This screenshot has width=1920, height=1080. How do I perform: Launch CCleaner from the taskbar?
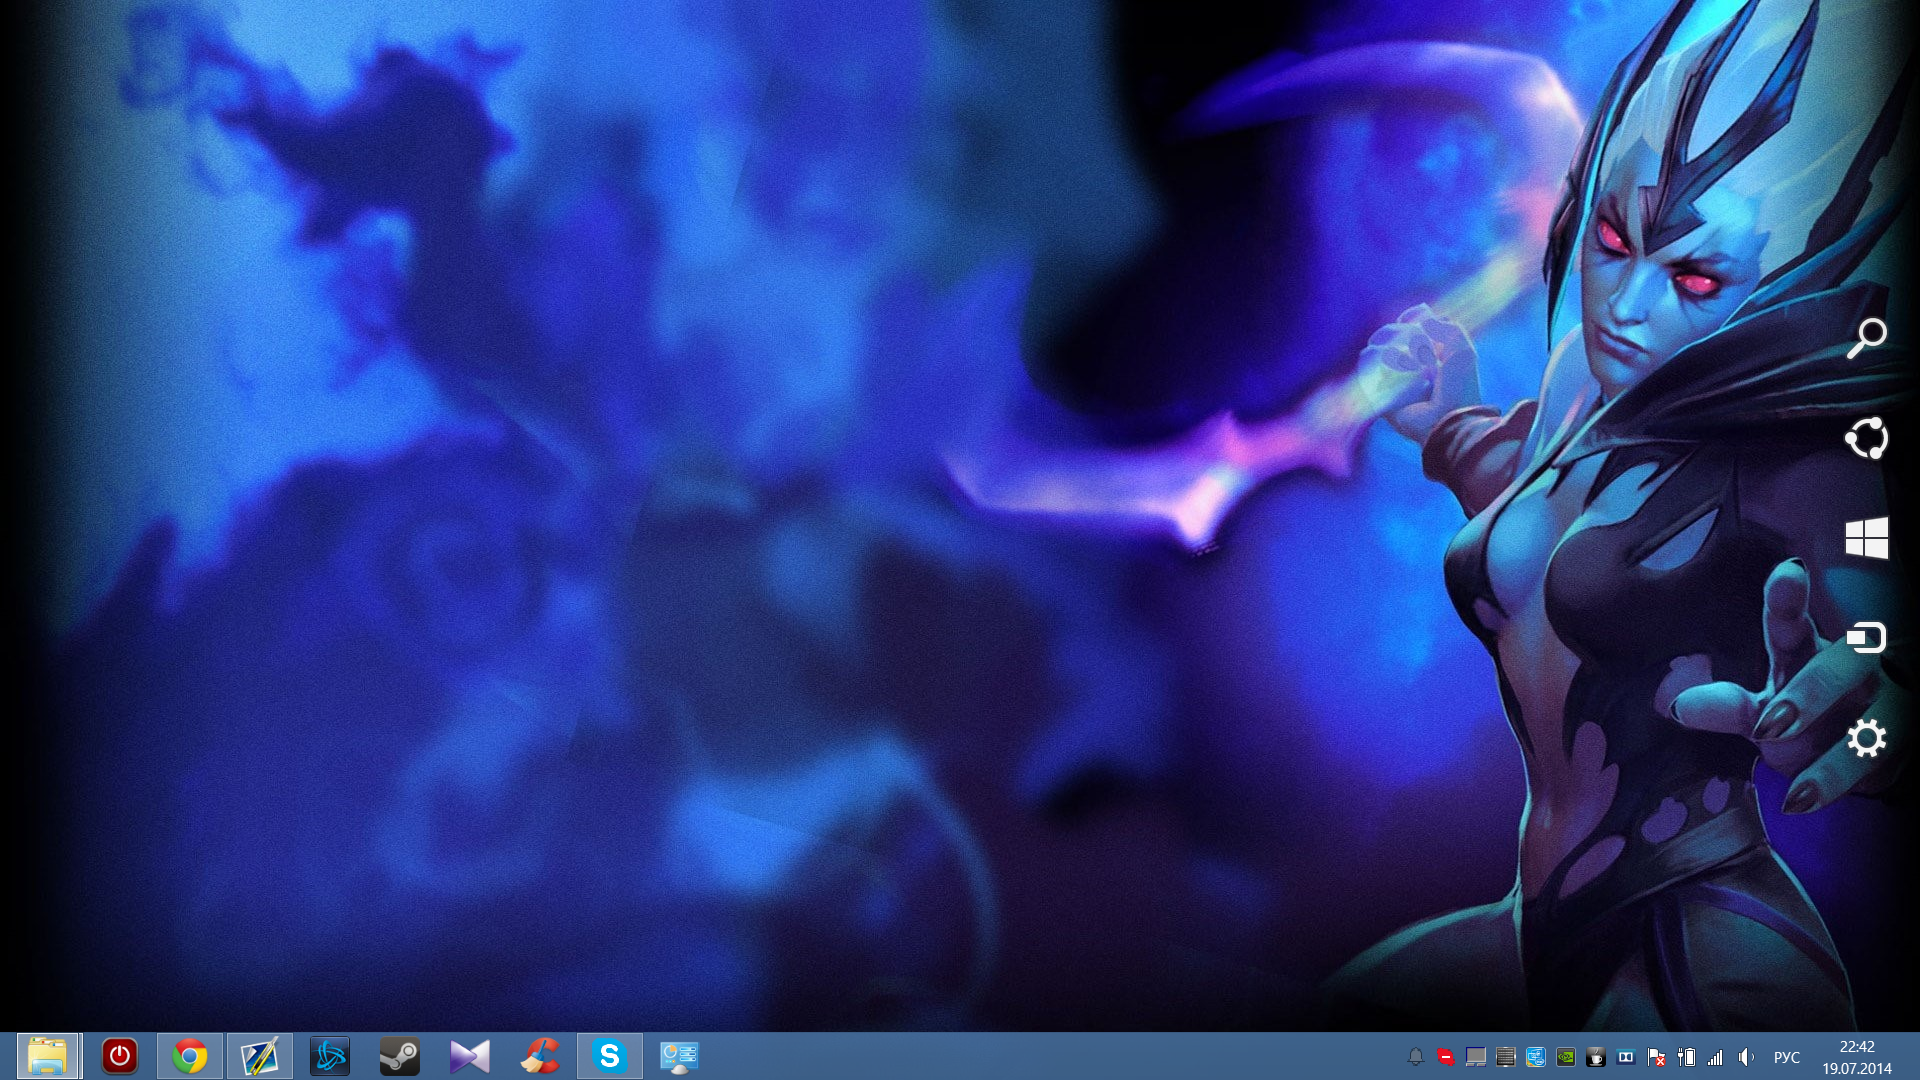540,1056
